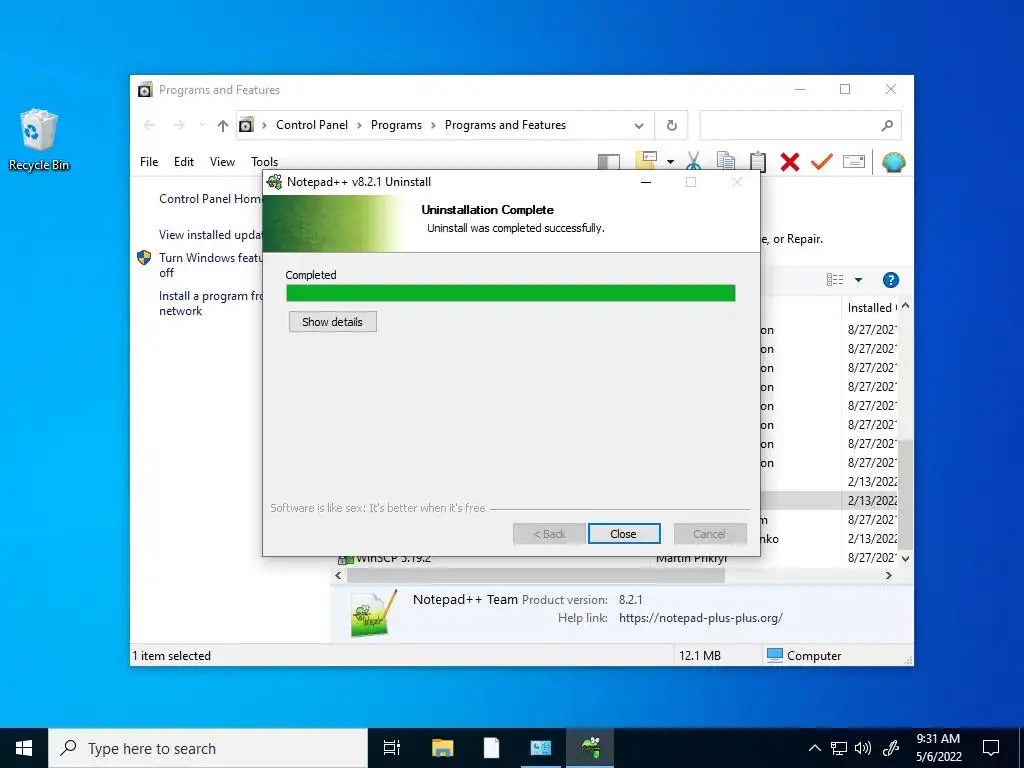Screen dimensions: 1024x768
Task: Click the preview pane toolbar icon
Action: 609,161
